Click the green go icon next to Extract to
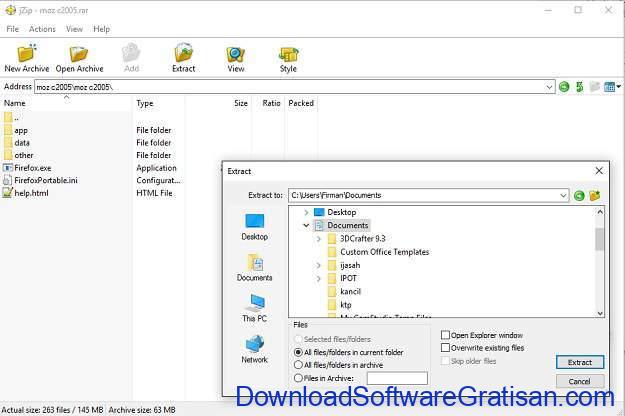 tap(579, 196)
